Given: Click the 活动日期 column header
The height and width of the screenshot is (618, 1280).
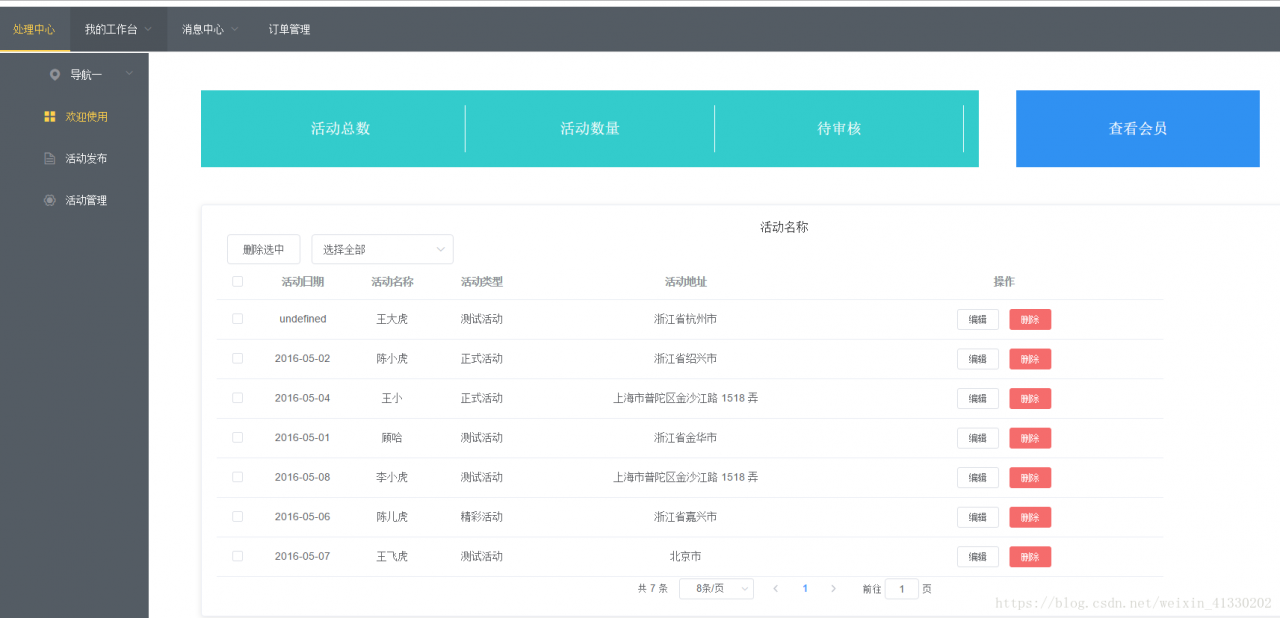Looking at the screenshot, I should [x=302, y=282].
